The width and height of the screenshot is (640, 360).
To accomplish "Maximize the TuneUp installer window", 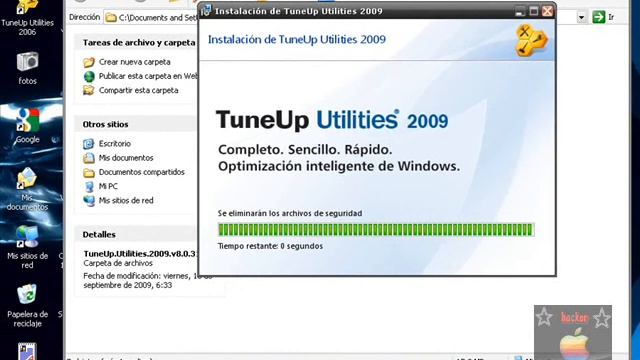I will (x=533, y=11).
